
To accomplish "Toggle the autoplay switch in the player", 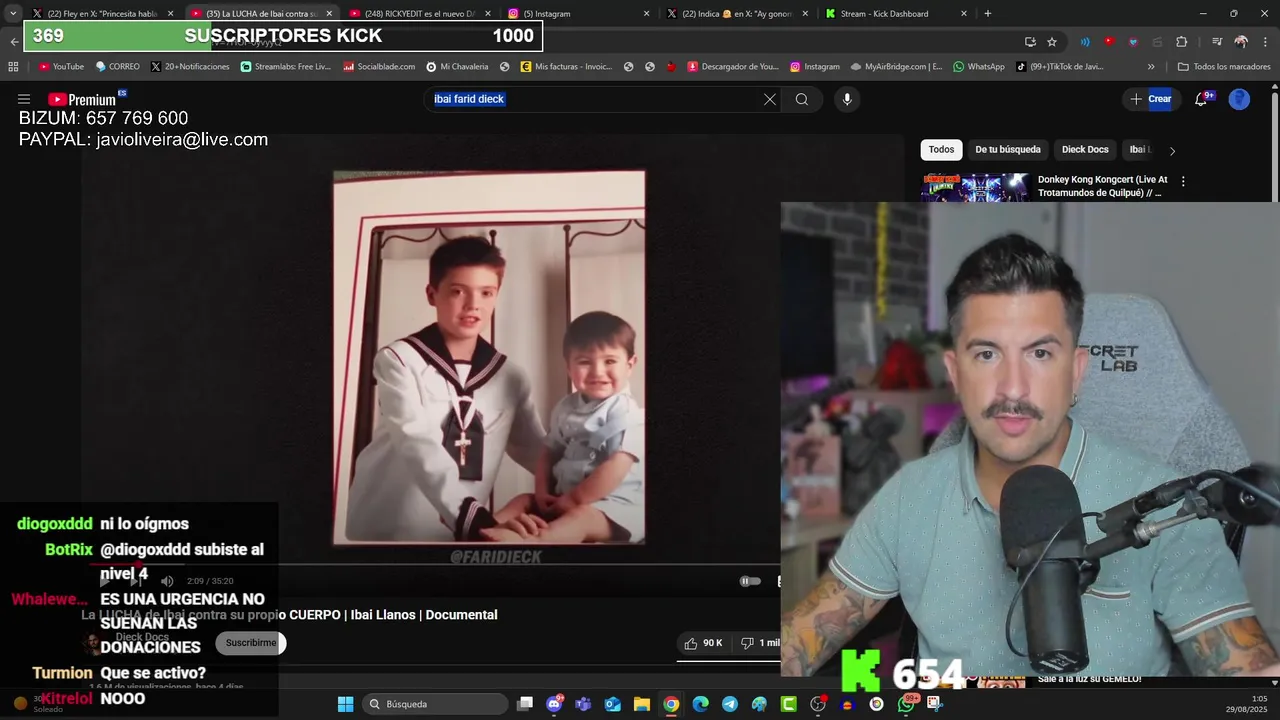I will [x=750, y=581].
